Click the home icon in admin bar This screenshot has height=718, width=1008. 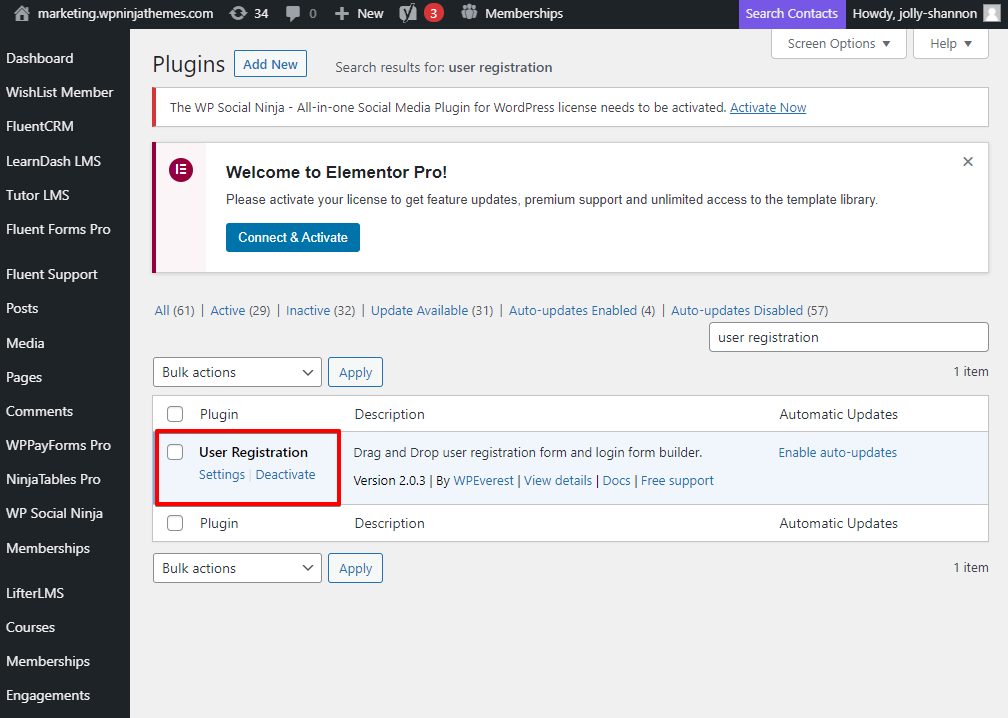[22, 13]
